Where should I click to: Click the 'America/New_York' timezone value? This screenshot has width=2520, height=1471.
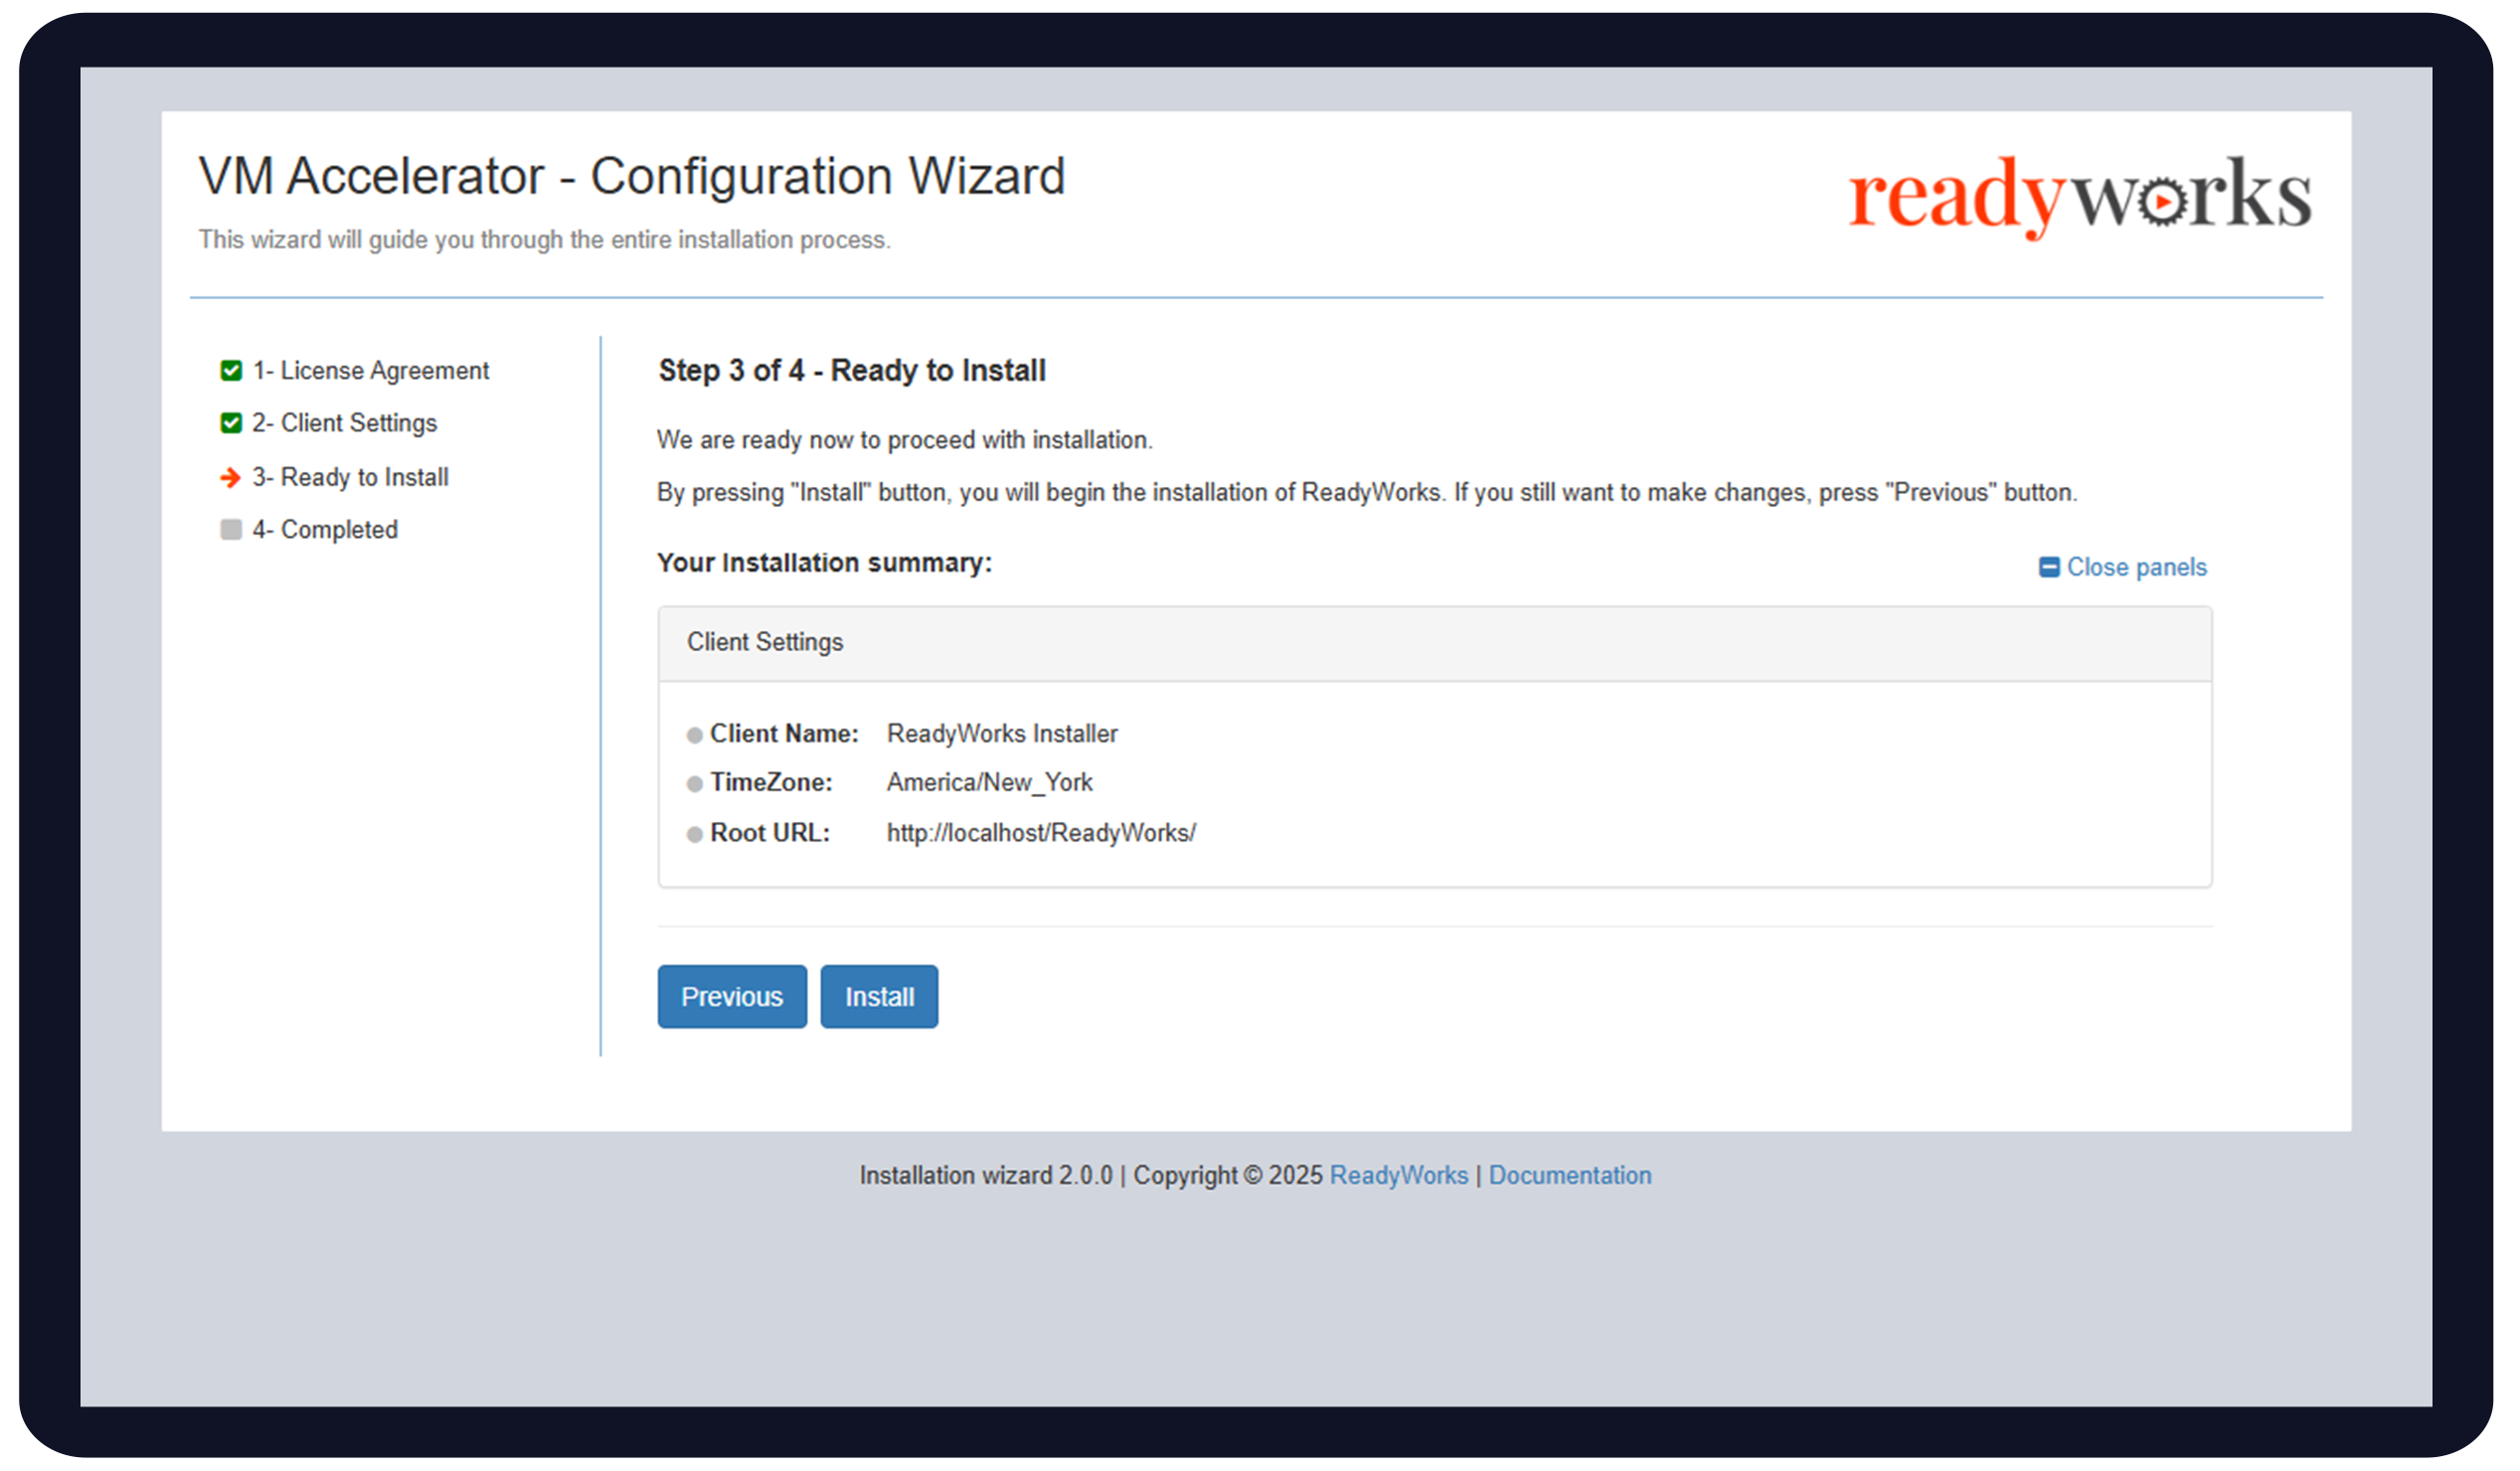point(989,783)
